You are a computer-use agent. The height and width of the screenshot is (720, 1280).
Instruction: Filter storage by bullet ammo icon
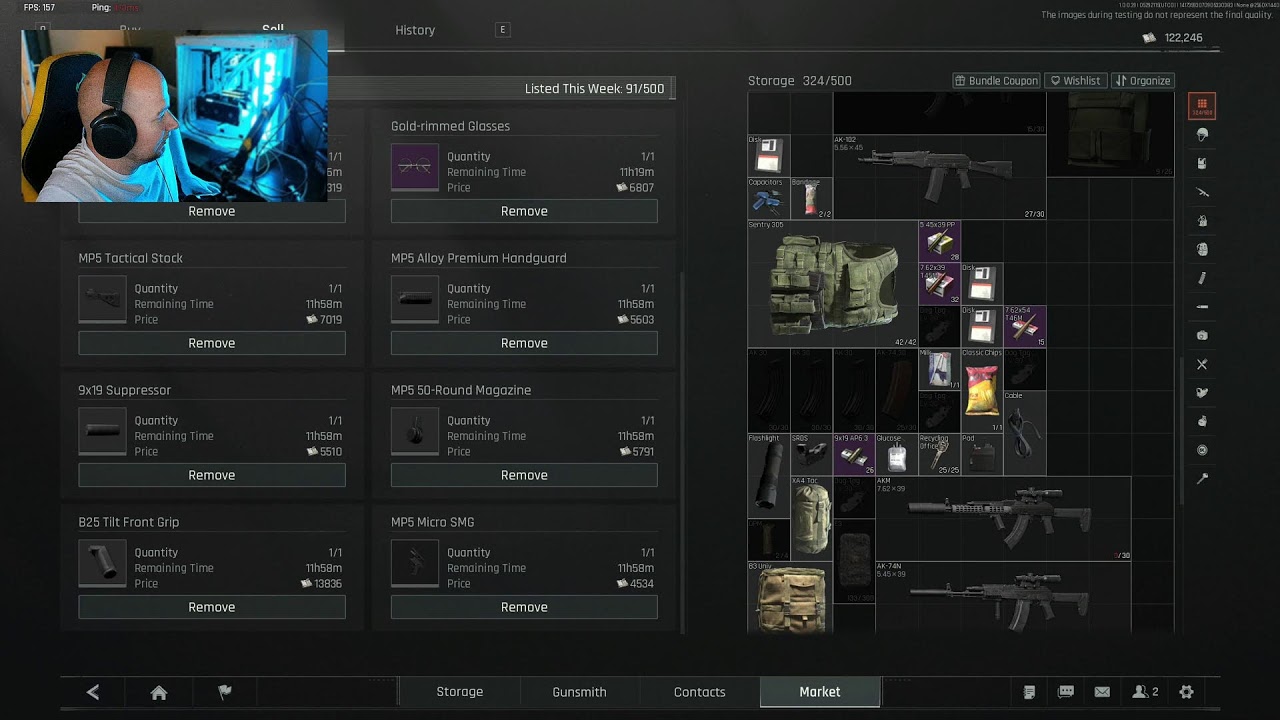click(1202, 307)
